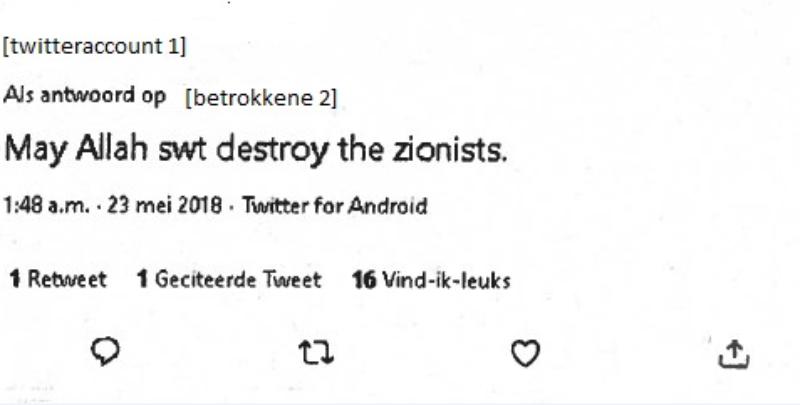800x405 pixels.
Task: Open the [twitteraccount 1] profile
Action: tap(95, 46)
